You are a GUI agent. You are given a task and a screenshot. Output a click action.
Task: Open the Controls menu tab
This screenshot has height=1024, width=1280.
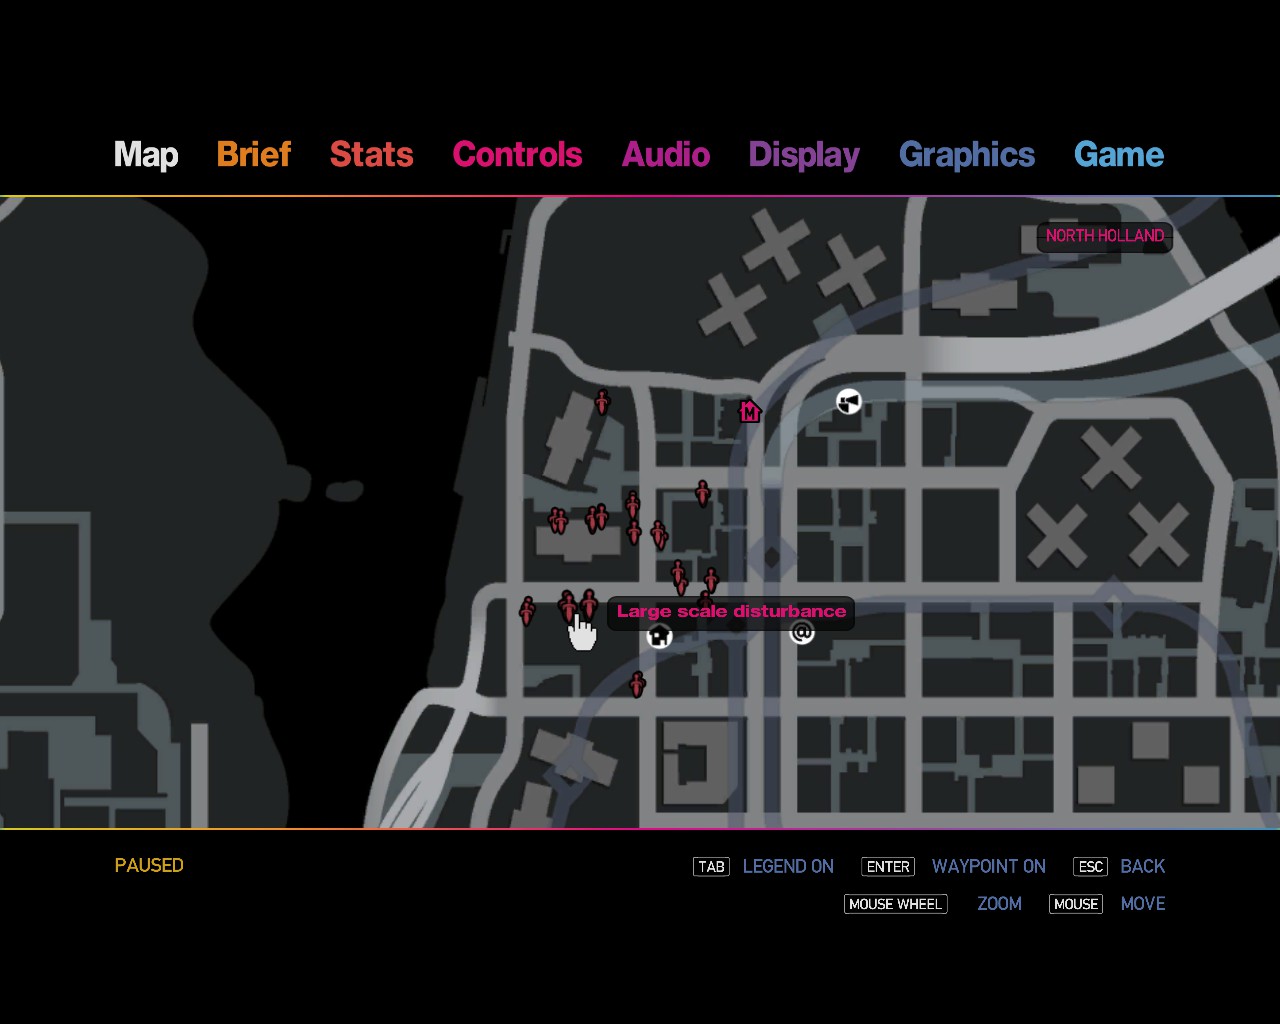pyautogui.click(x=517, y=155)
